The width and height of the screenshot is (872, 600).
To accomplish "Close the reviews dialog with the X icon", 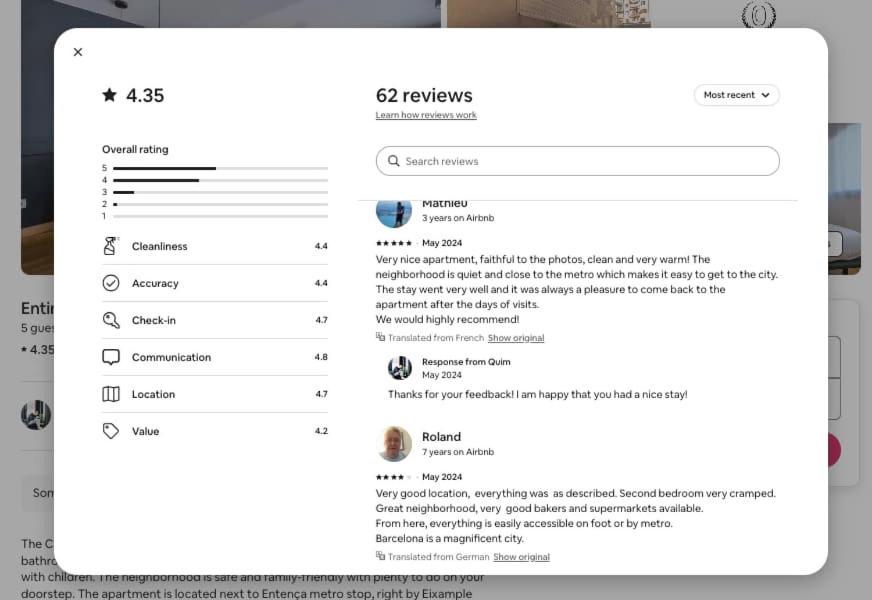I will point(78,52).
